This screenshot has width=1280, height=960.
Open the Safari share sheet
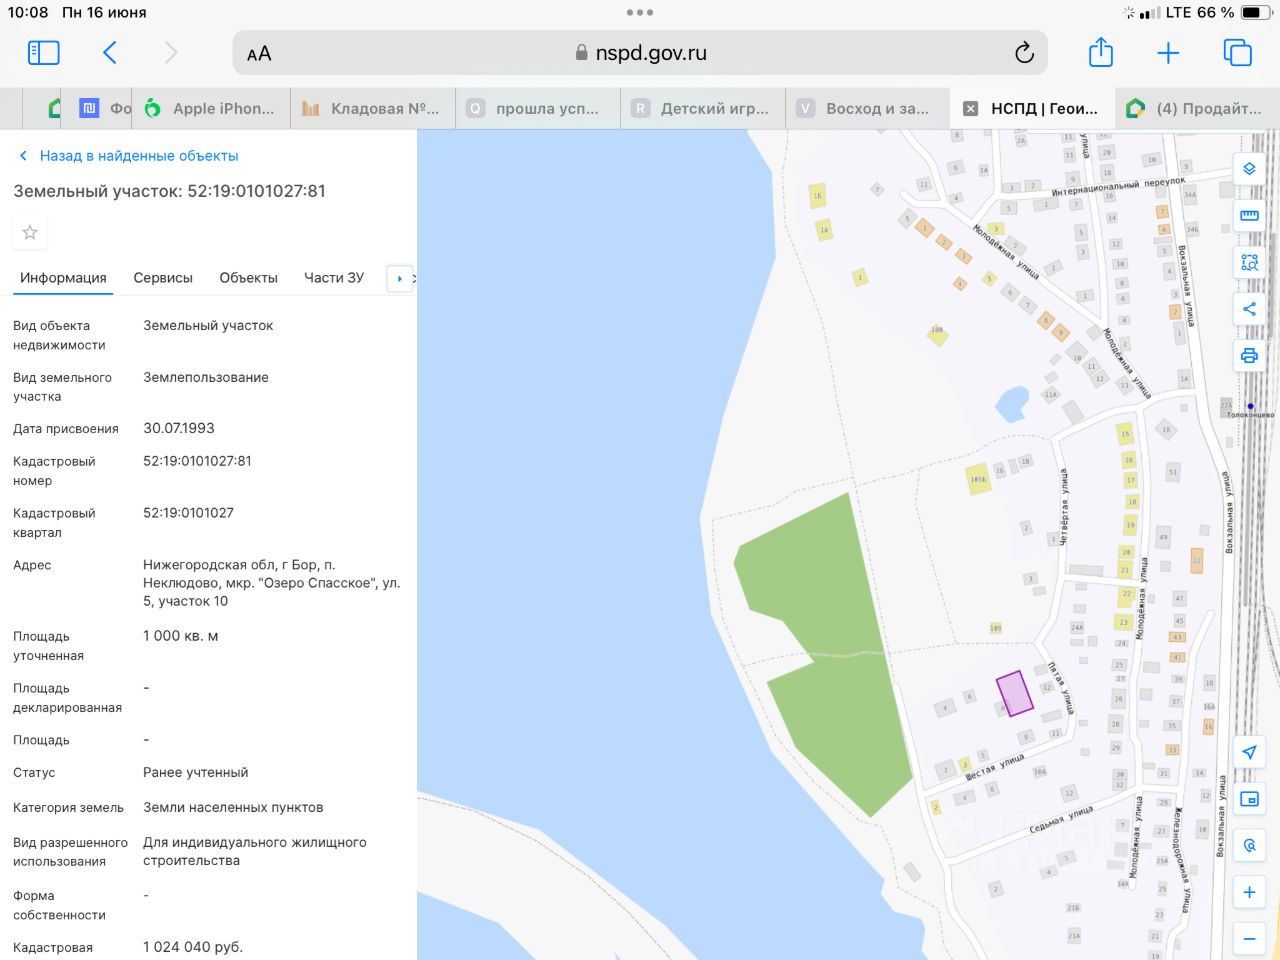(x=1101, y=52)
